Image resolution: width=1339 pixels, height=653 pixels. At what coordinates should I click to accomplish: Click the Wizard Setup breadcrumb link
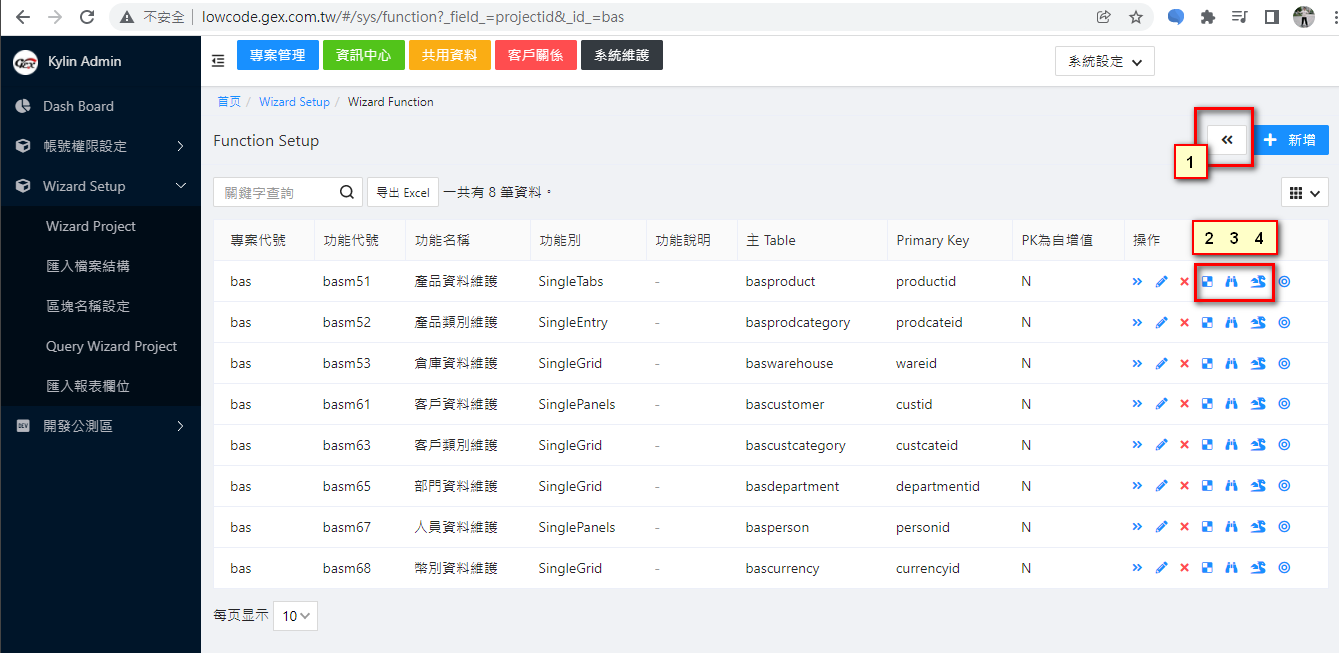coord(294,102)
